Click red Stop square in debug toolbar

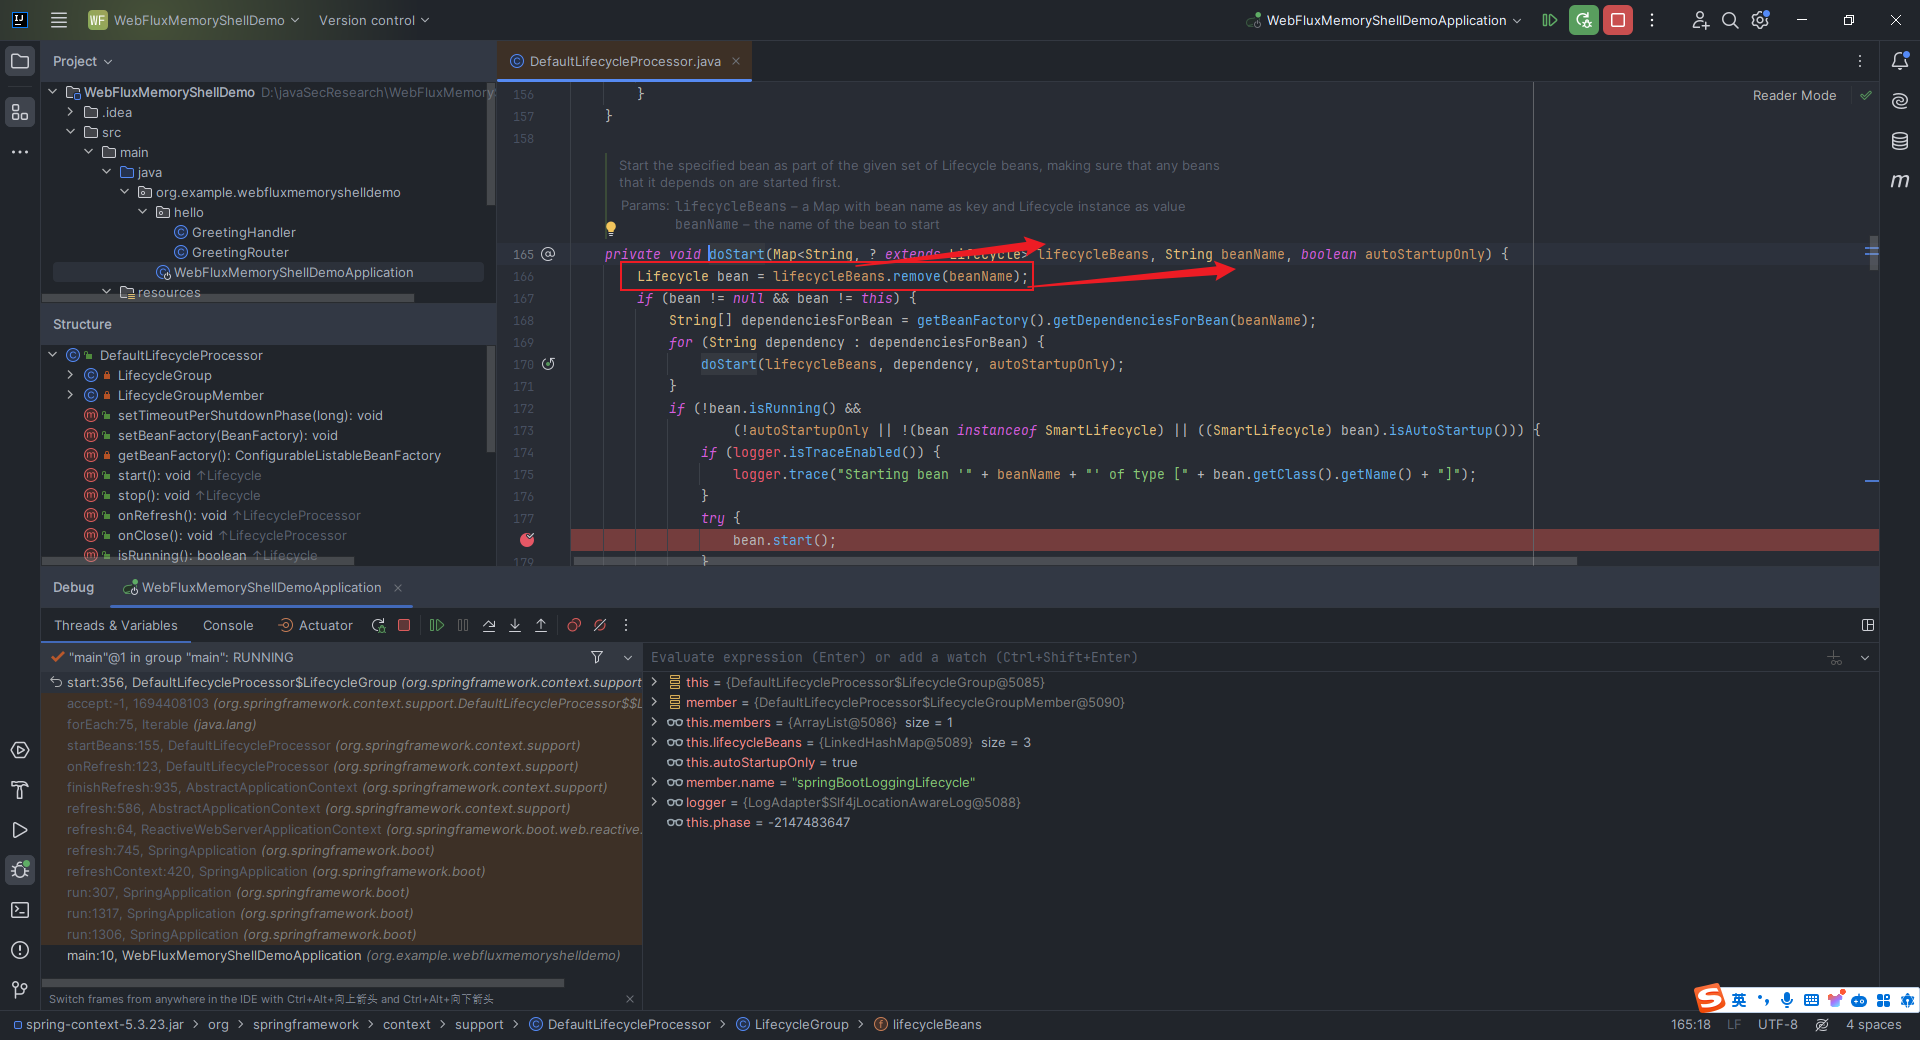(x=404, y=625)
